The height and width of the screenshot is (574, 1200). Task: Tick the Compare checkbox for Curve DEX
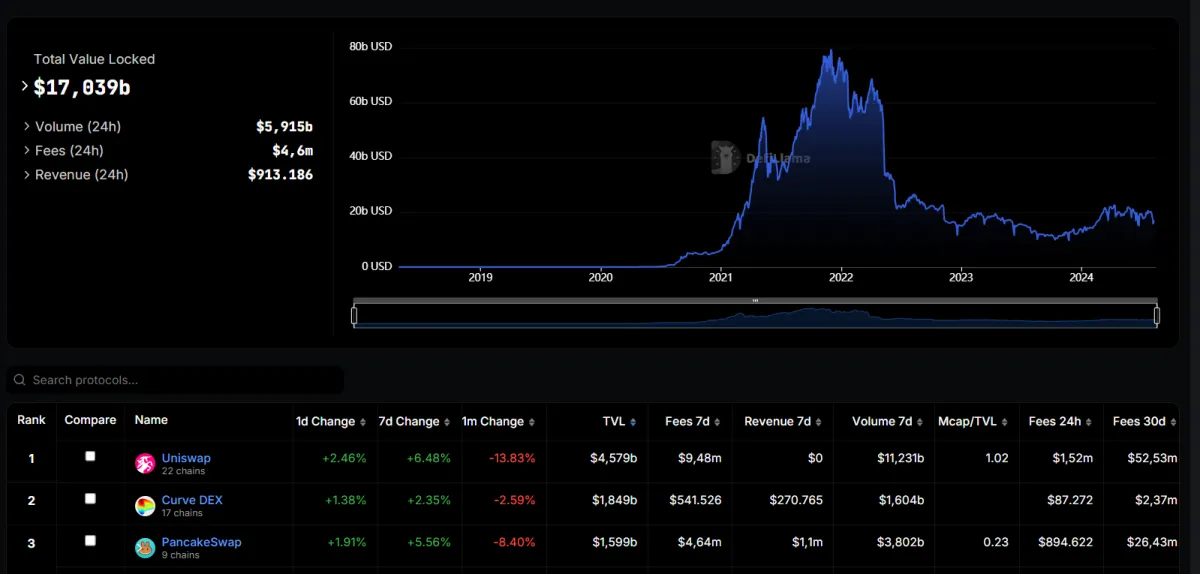click(90, 498)
